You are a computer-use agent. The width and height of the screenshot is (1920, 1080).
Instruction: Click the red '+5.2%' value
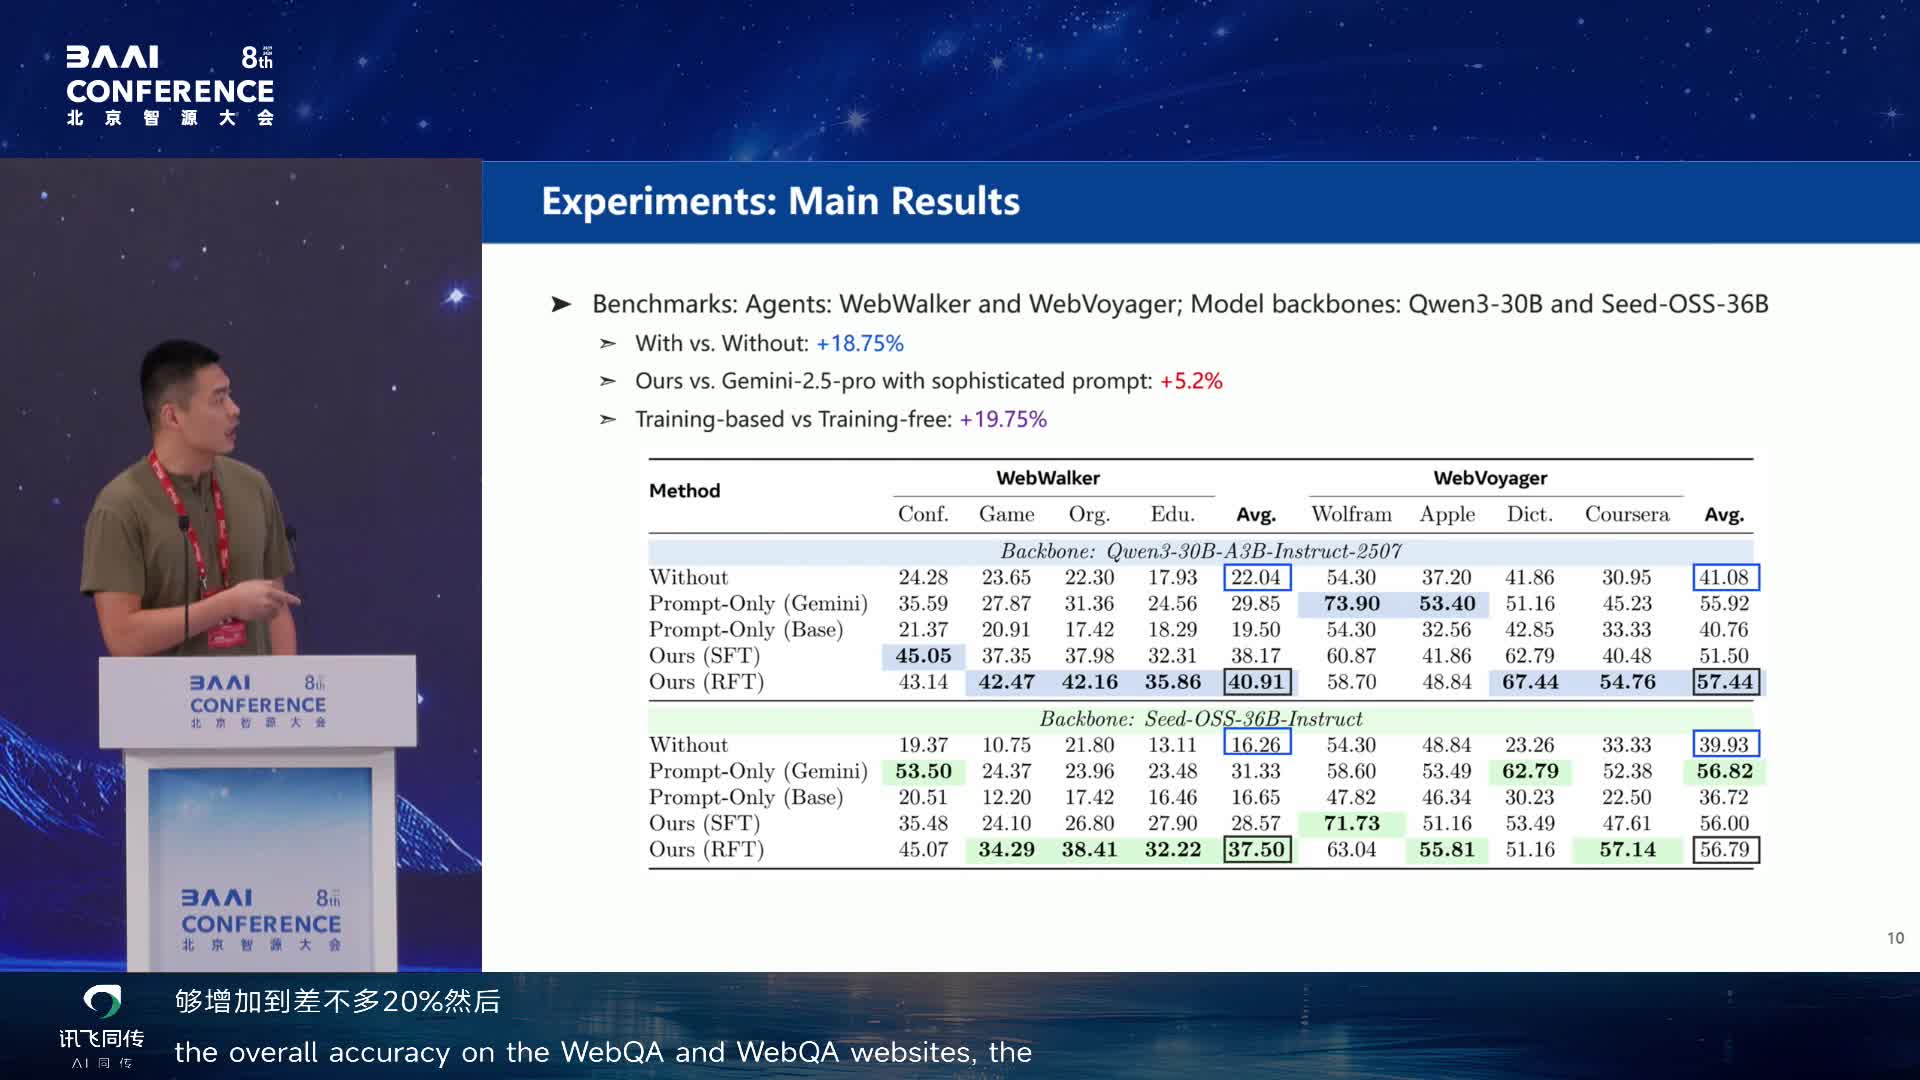point(1191,381)
